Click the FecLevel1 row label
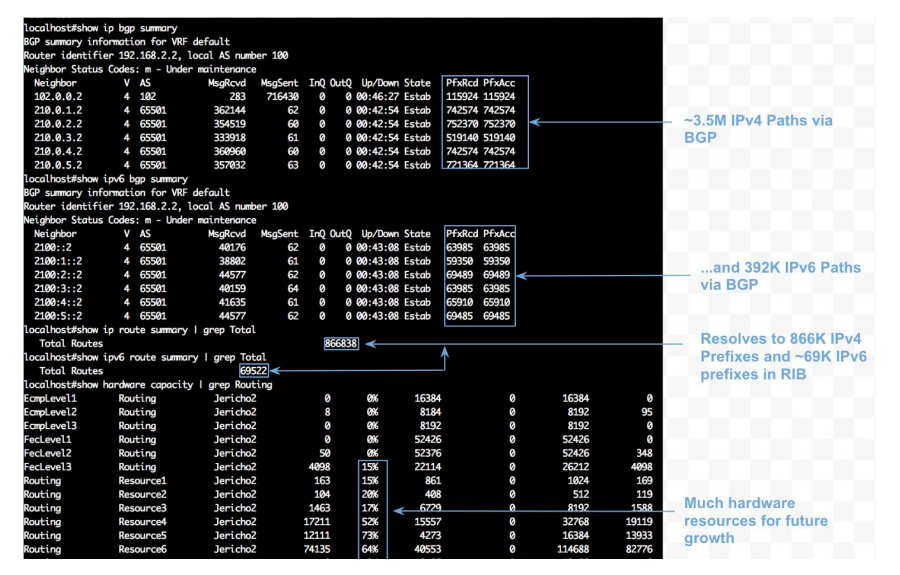 48,440
